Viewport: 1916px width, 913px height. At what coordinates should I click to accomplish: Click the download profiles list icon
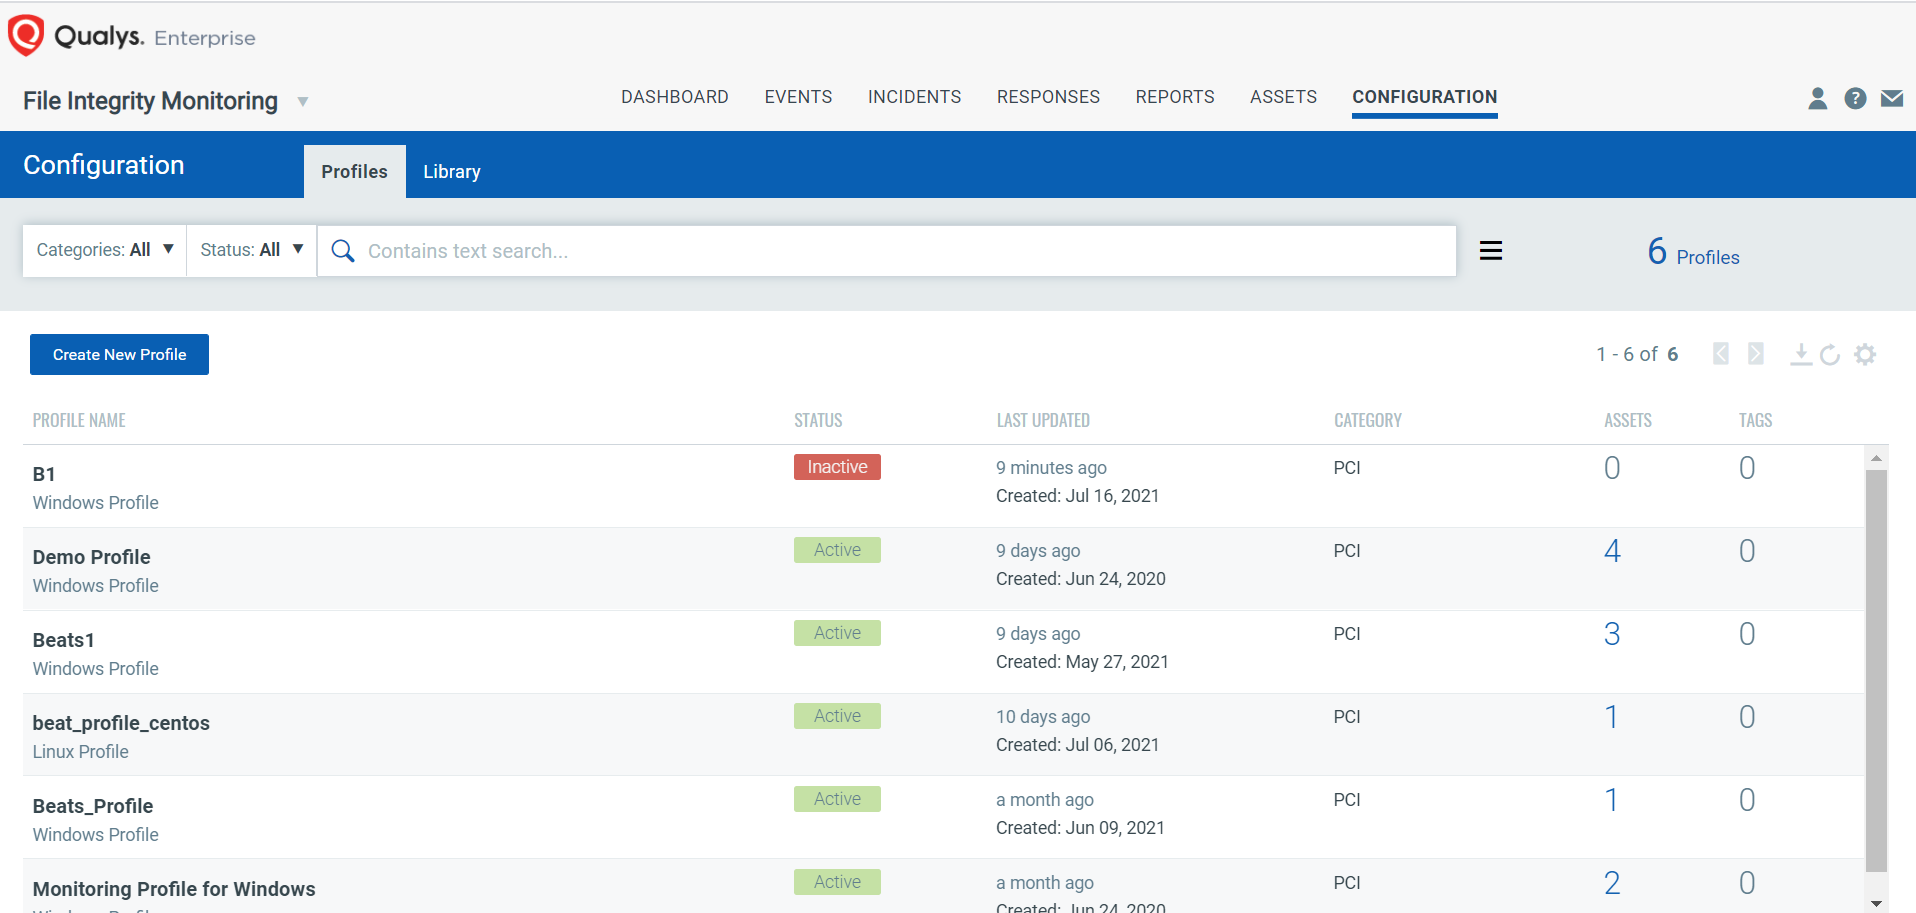coord(1800,354)
